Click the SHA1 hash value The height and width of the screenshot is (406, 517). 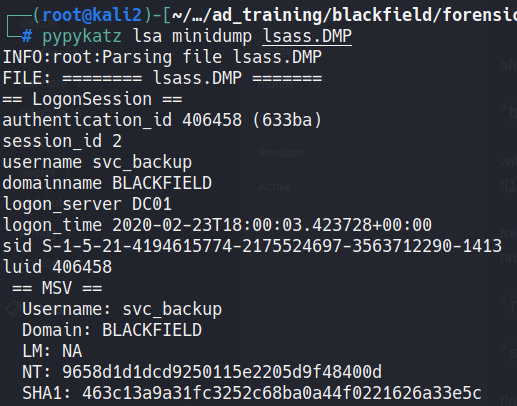click(282, 393)
